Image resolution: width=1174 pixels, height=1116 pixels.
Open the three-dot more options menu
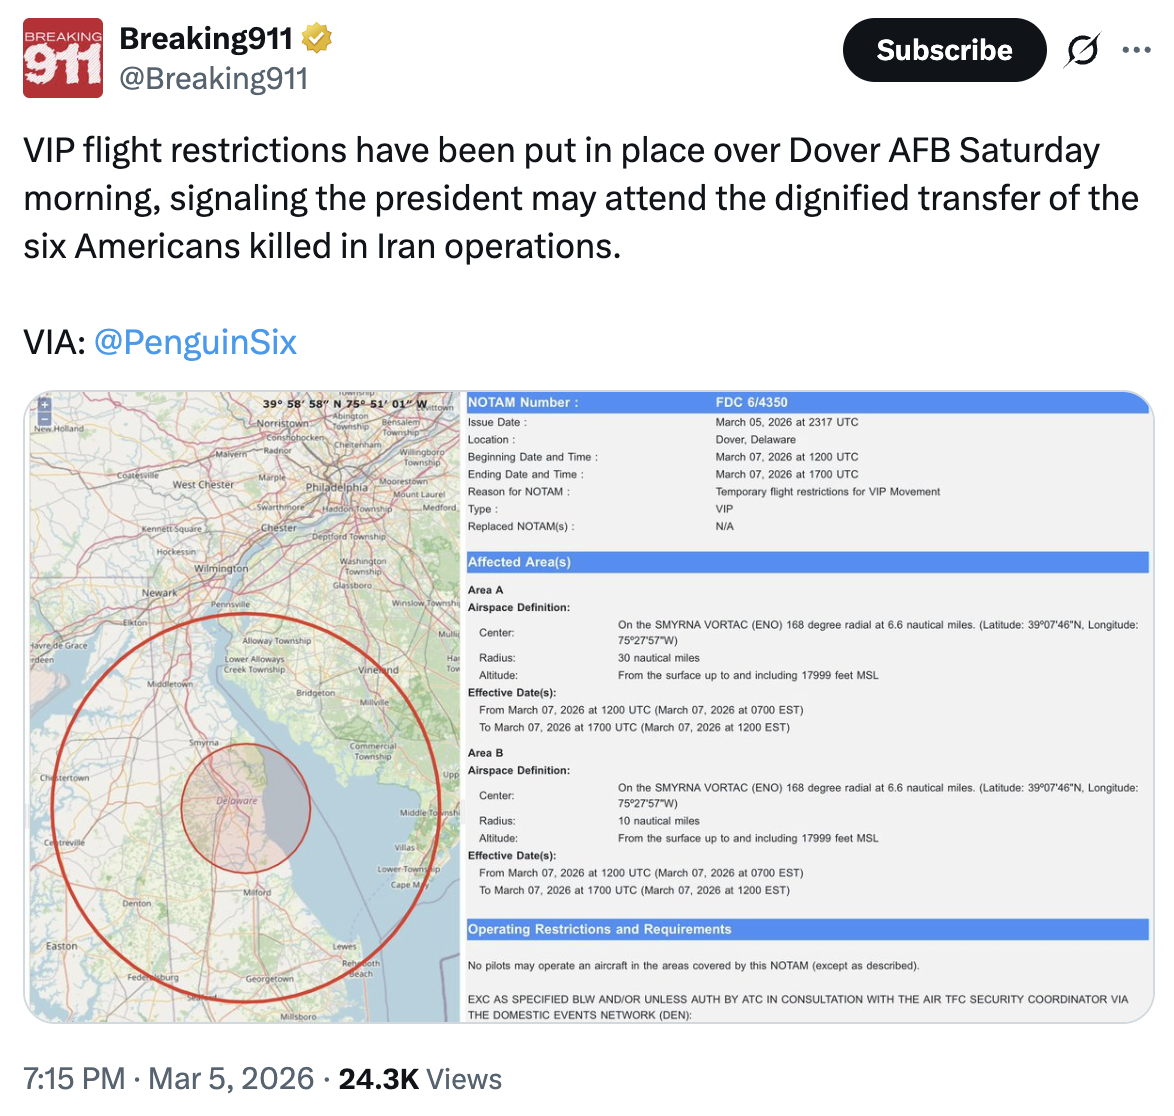tap(1136, 50)
